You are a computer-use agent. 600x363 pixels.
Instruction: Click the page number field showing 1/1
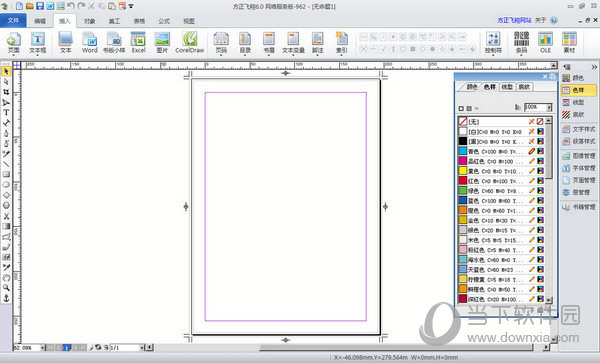coord(124,348)
